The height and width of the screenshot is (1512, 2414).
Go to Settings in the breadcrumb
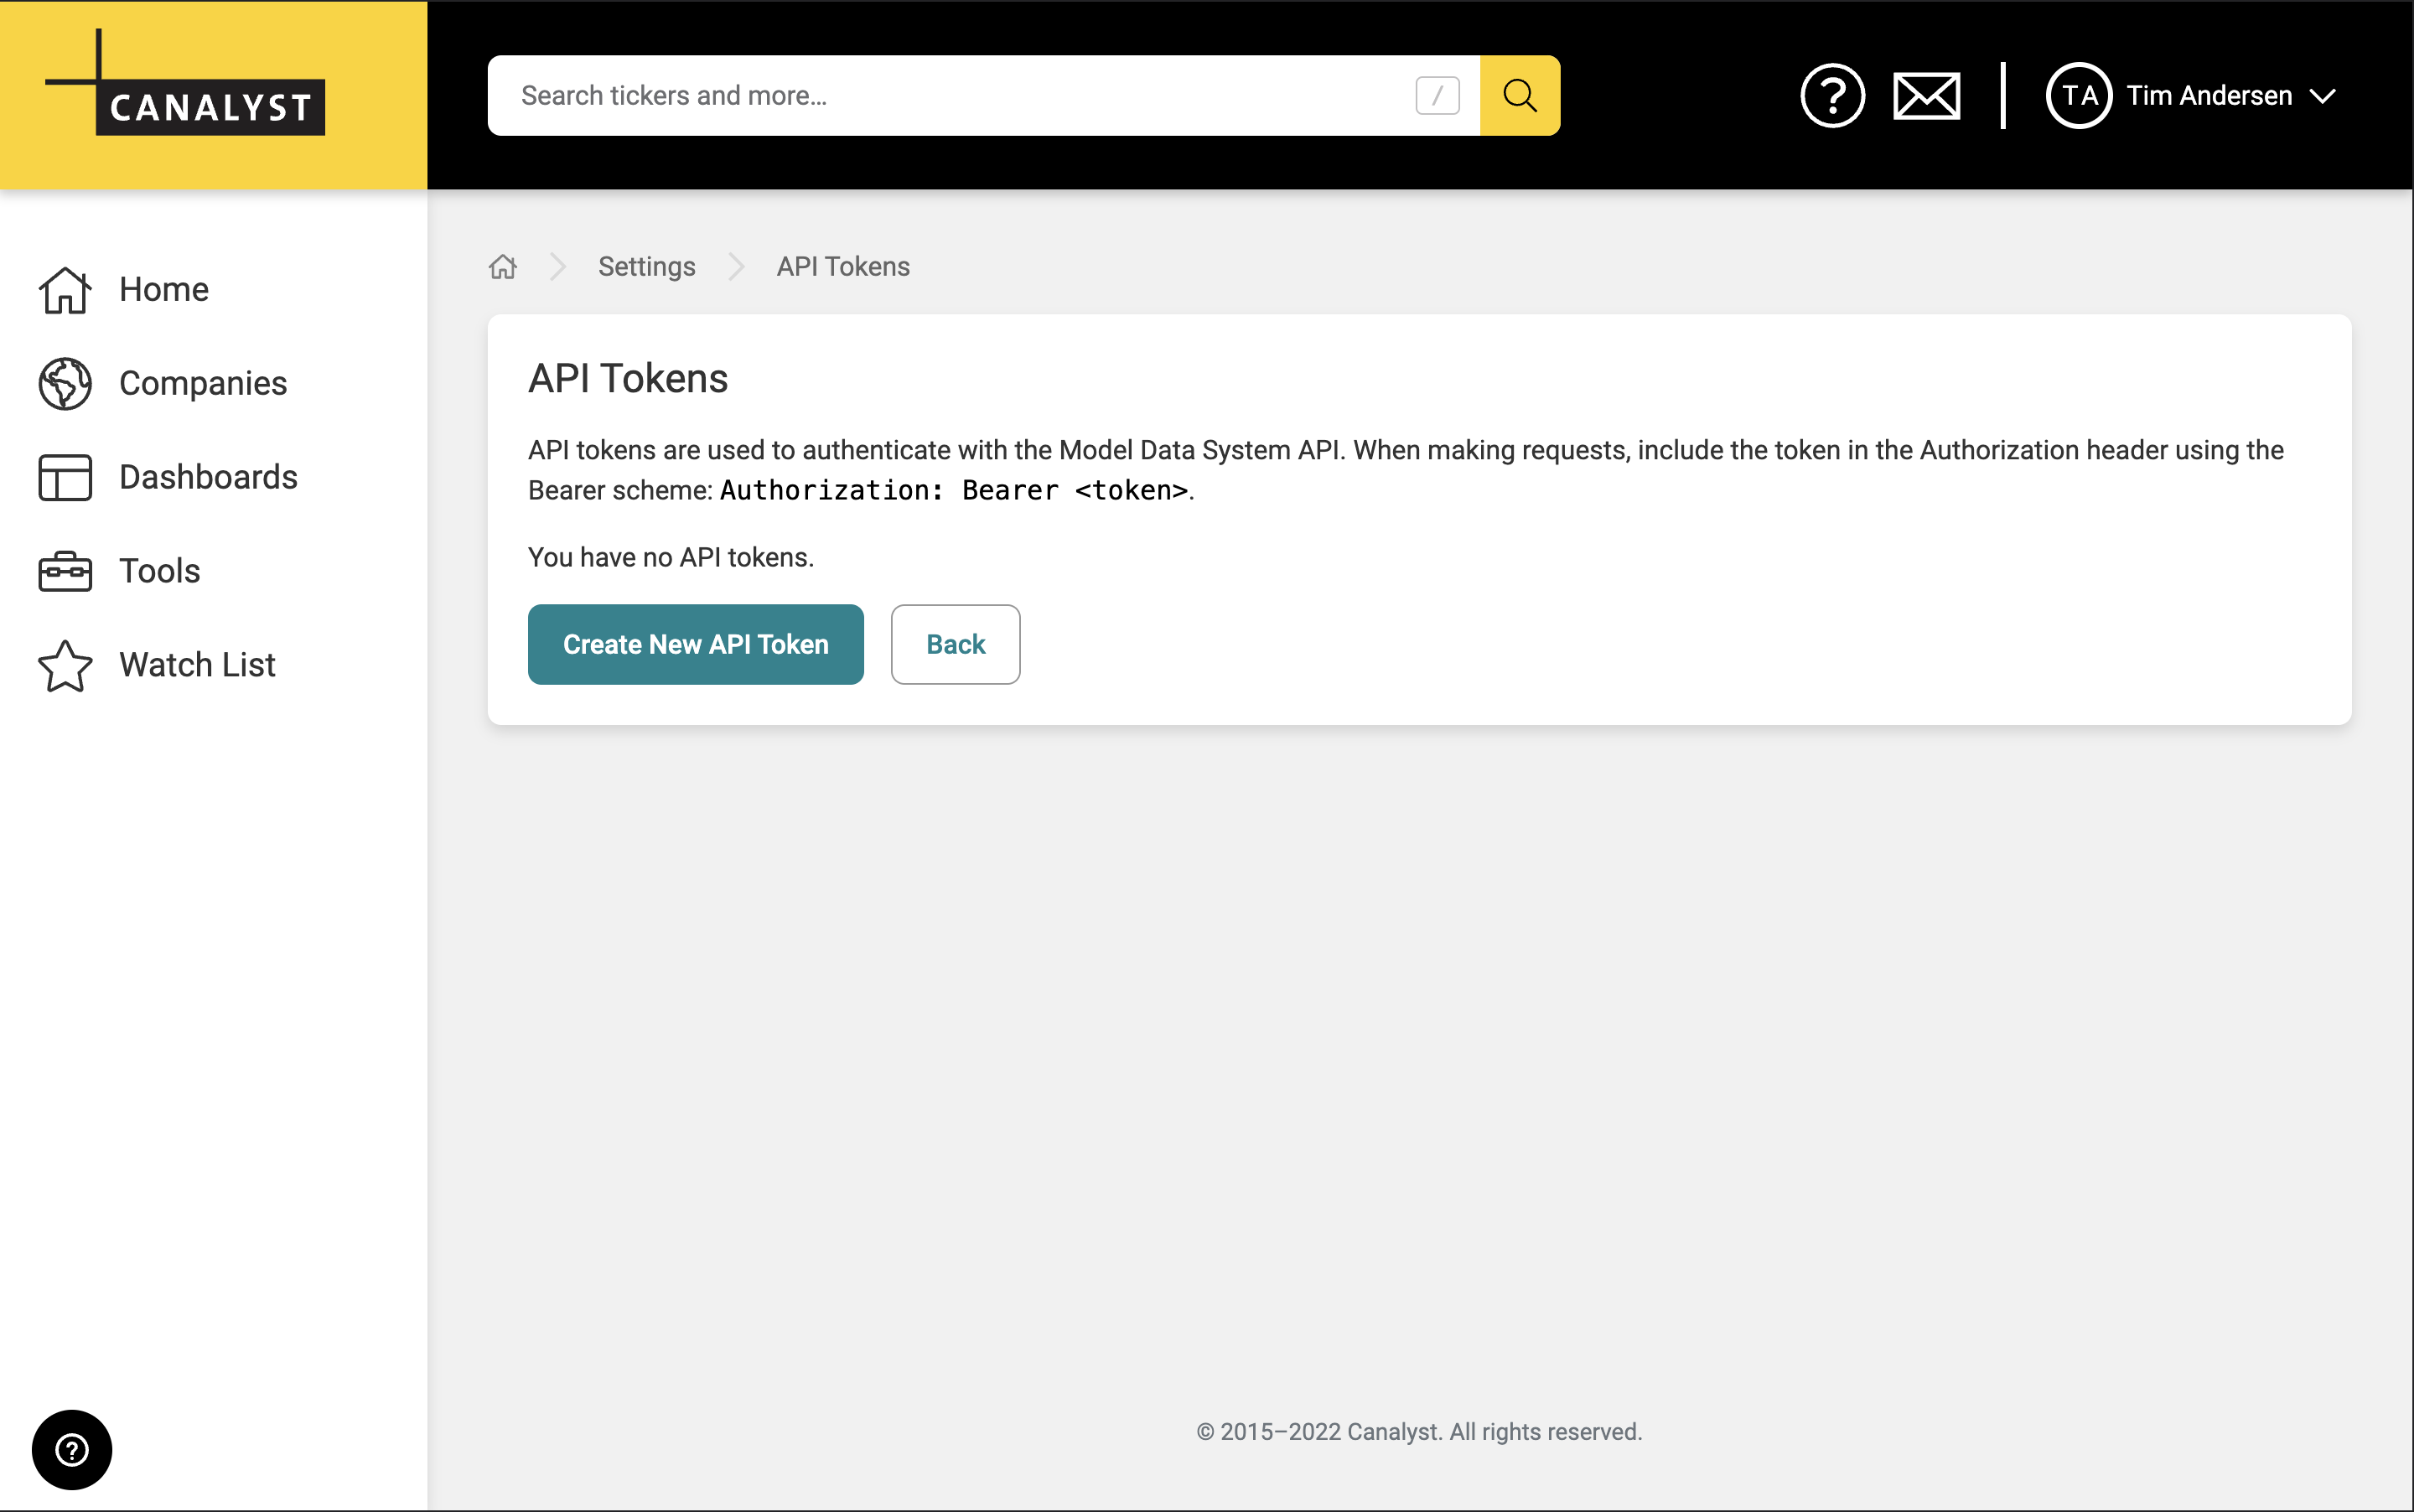click(x=646, y=266)
